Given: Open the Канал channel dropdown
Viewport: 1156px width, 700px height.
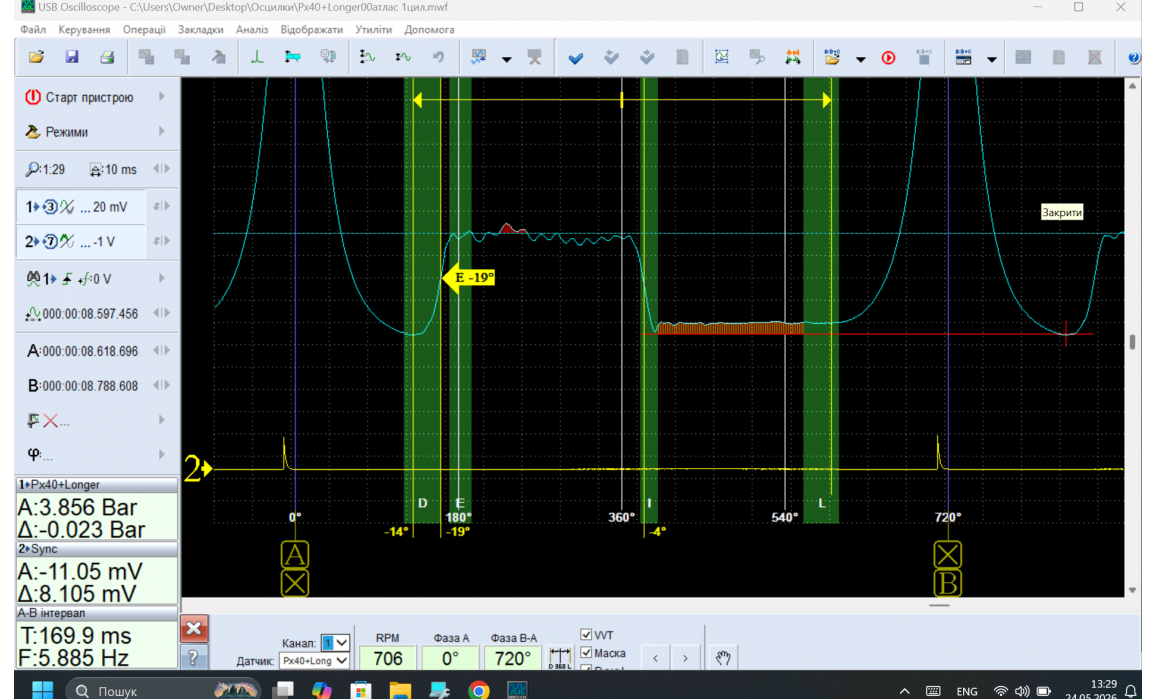Looking at the screenshot, I should tap(335, 642).
